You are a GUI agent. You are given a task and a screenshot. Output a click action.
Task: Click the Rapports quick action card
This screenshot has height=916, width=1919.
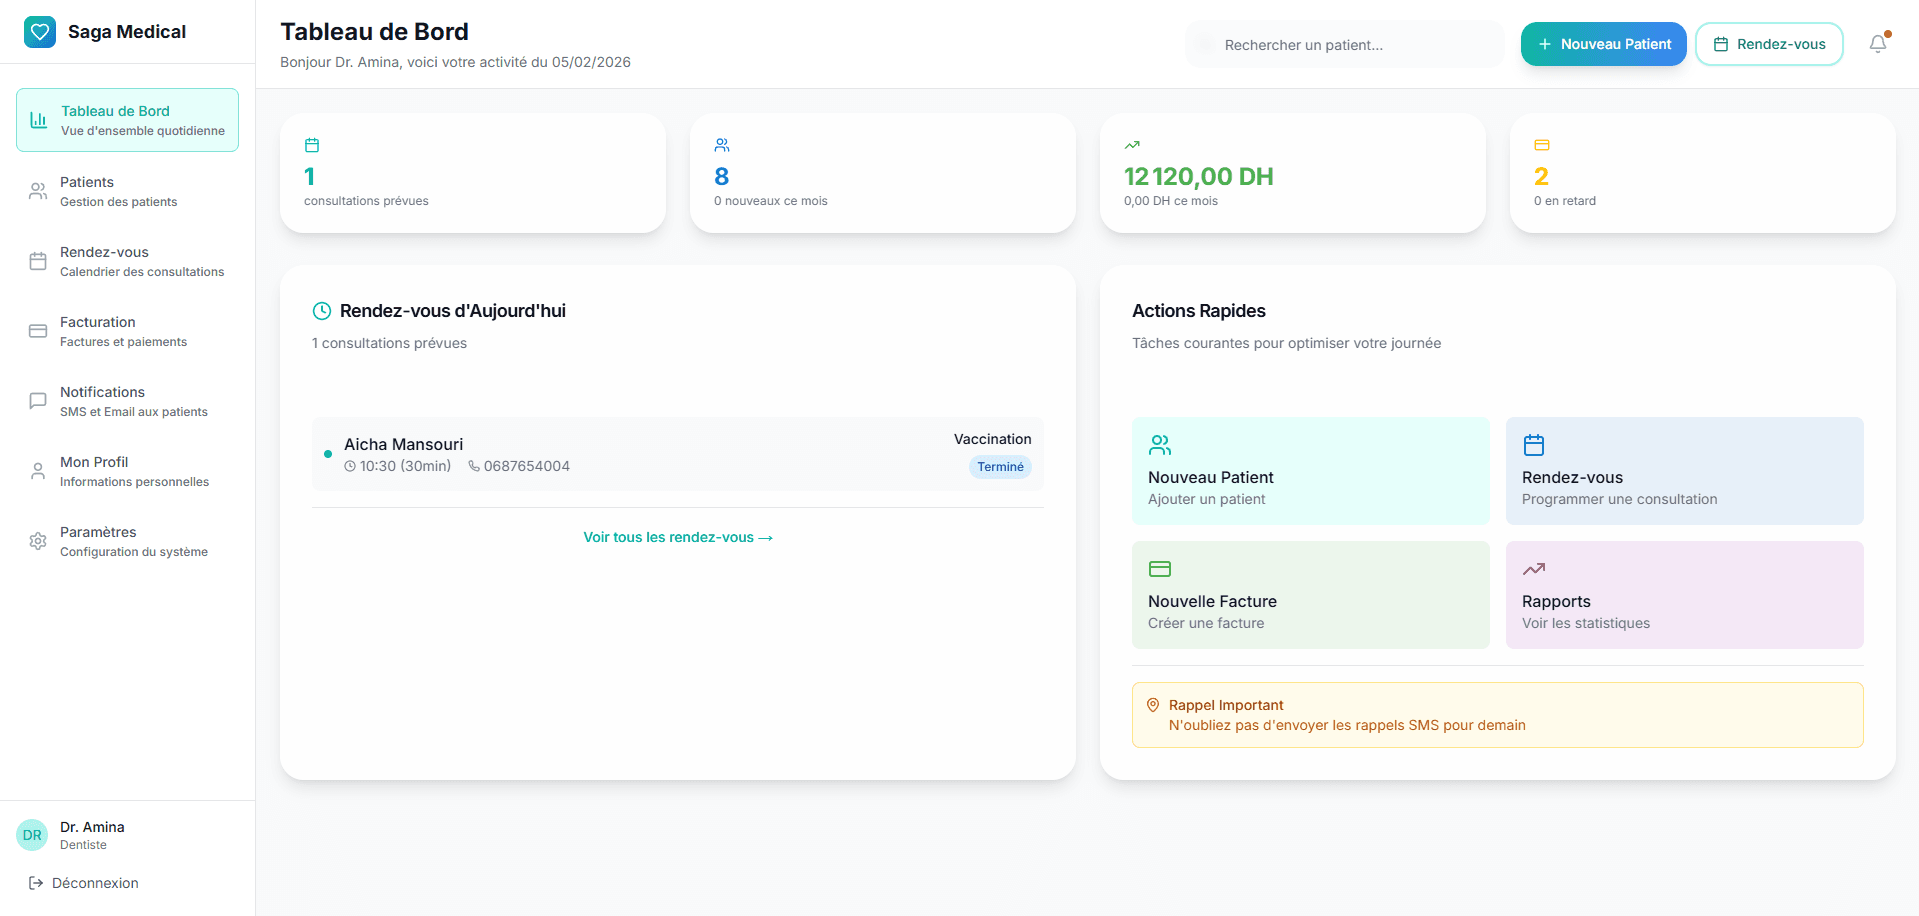(1684, 594)
